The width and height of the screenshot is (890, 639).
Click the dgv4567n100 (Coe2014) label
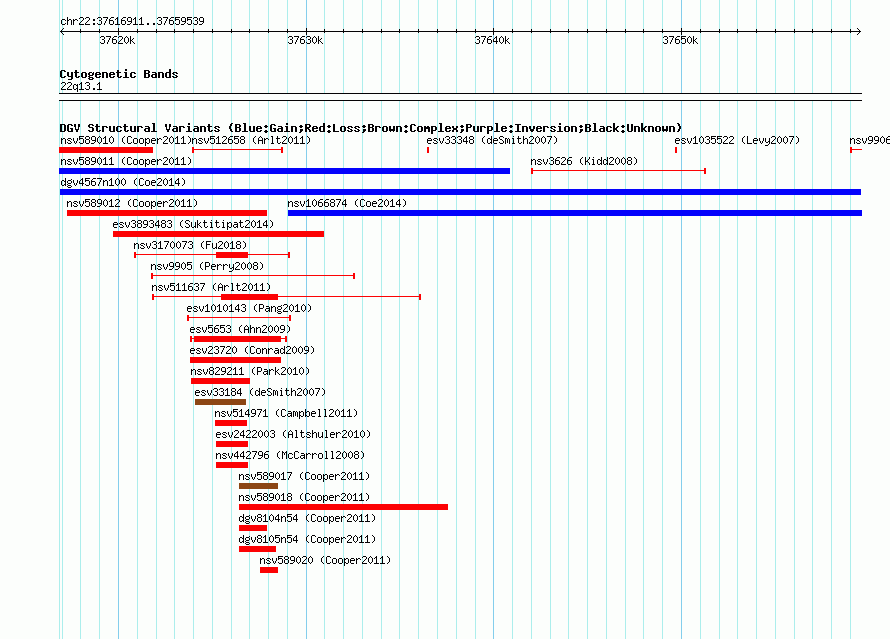123,182
